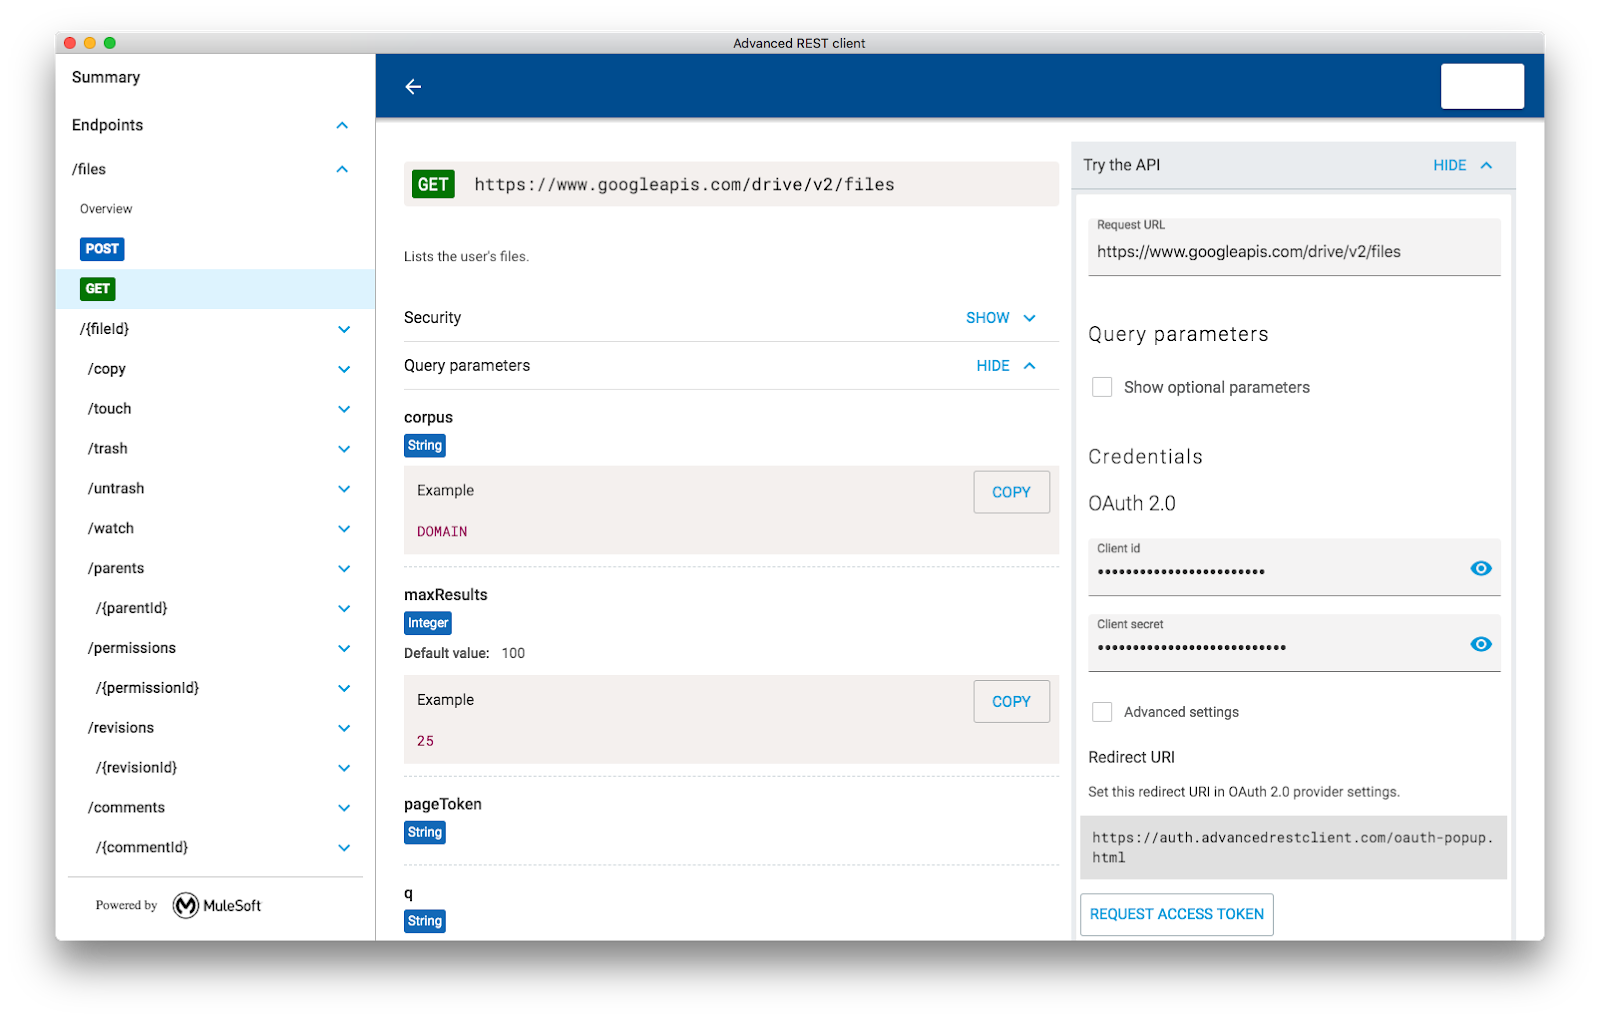Click the green GET badge beside the URL
Viewport: 1600px width, 1020px height.
point(433,184)
